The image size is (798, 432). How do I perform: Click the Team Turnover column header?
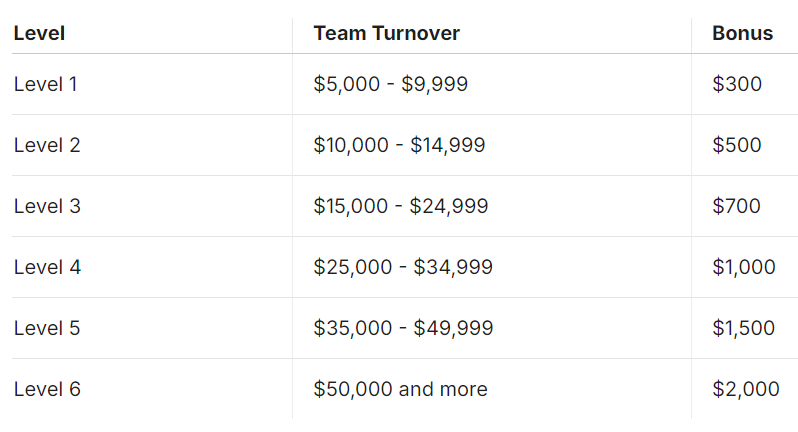click(x=386, y=34)
